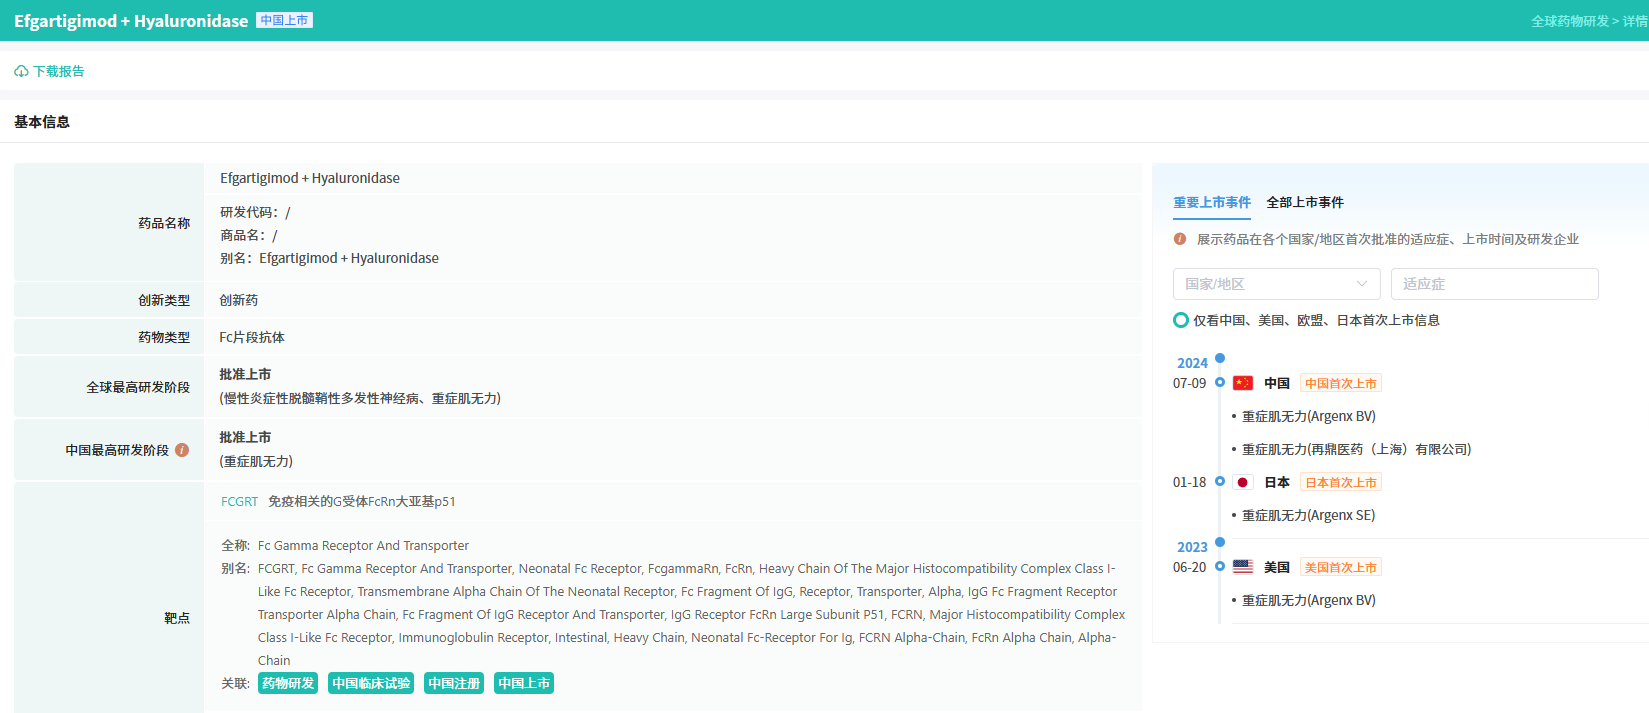Toggle 仅看中国、美国、欧盟、日本 radio option
The height and width of the screenshot is (713, 1649).
1181,320
